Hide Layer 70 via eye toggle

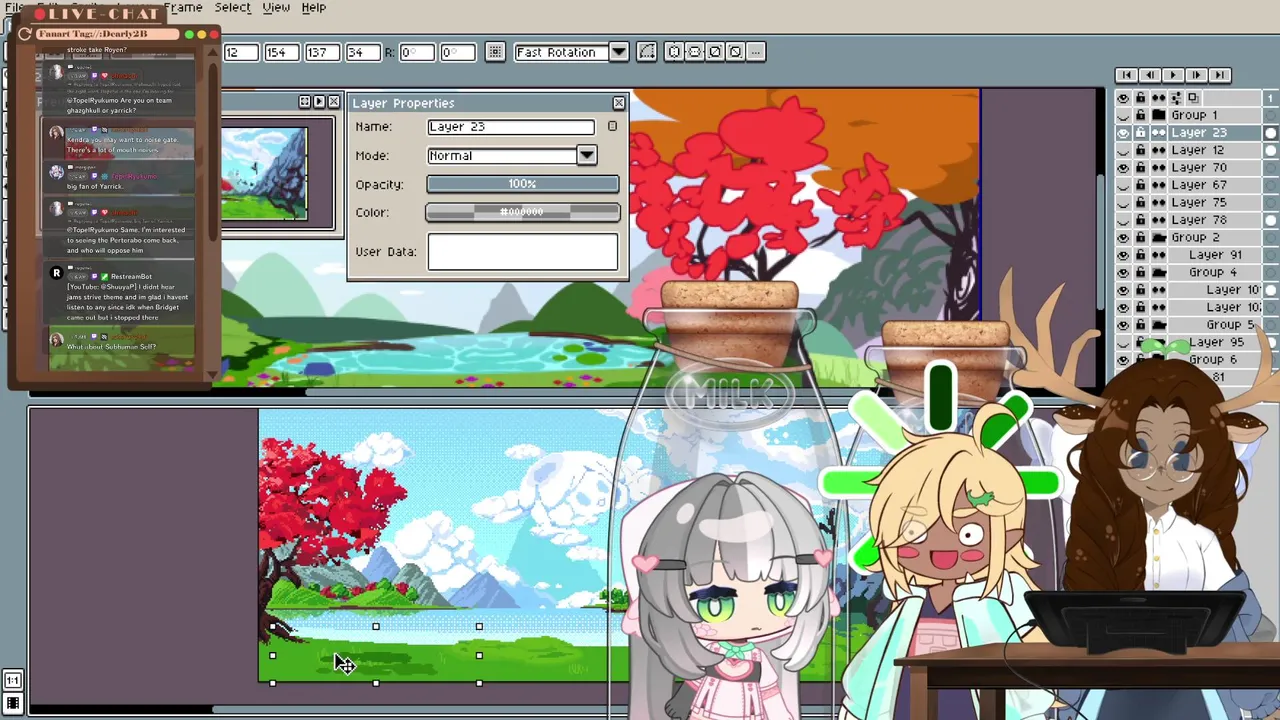click(1123, 168)
